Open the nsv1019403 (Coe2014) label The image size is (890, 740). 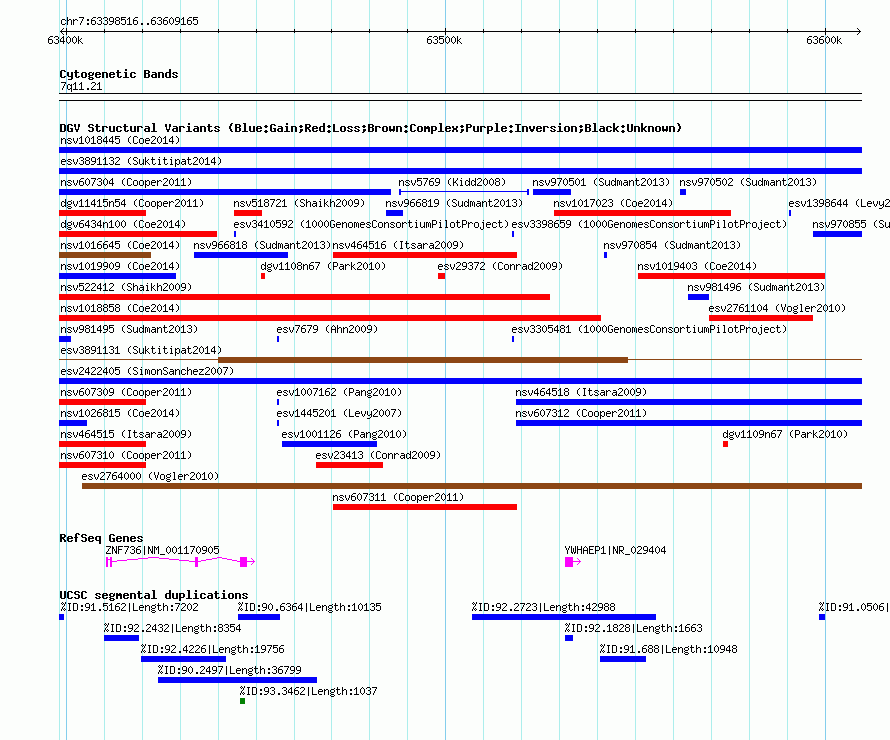click(x=697, y=266)
